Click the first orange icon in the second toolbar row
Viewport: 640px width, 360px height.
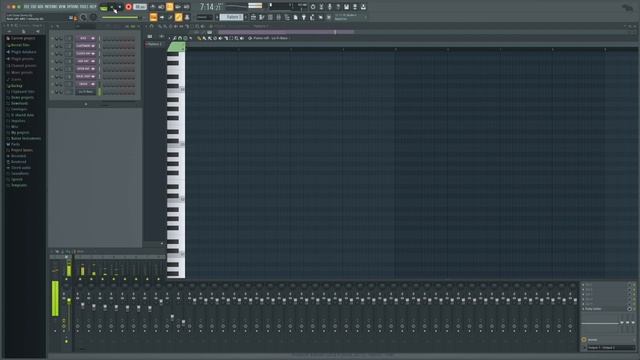click(x=153, y=17)
